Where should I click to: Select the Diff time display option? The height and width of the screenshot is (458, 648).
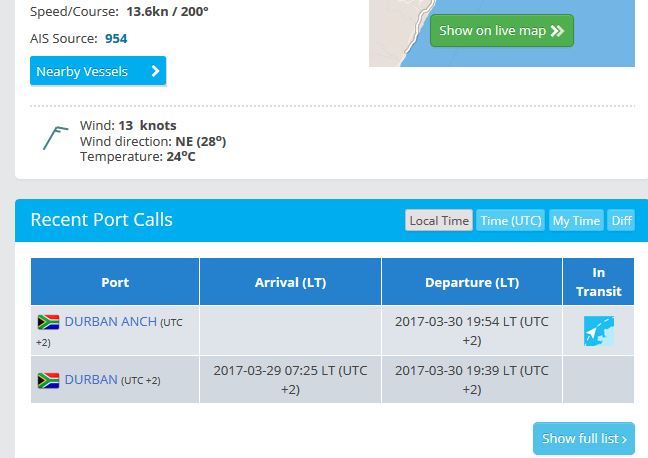point(621,220)
